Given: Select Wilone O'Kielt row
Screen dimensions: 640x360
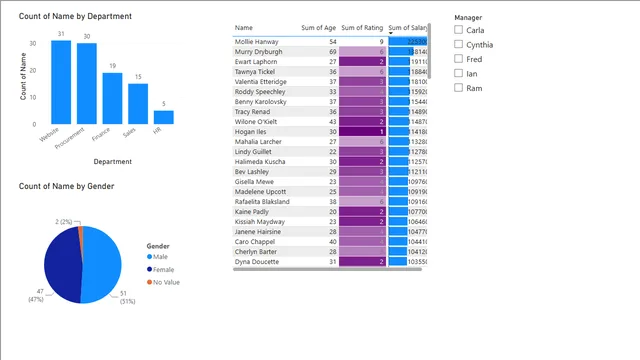Looking at the screenshot, I should 256,122.
